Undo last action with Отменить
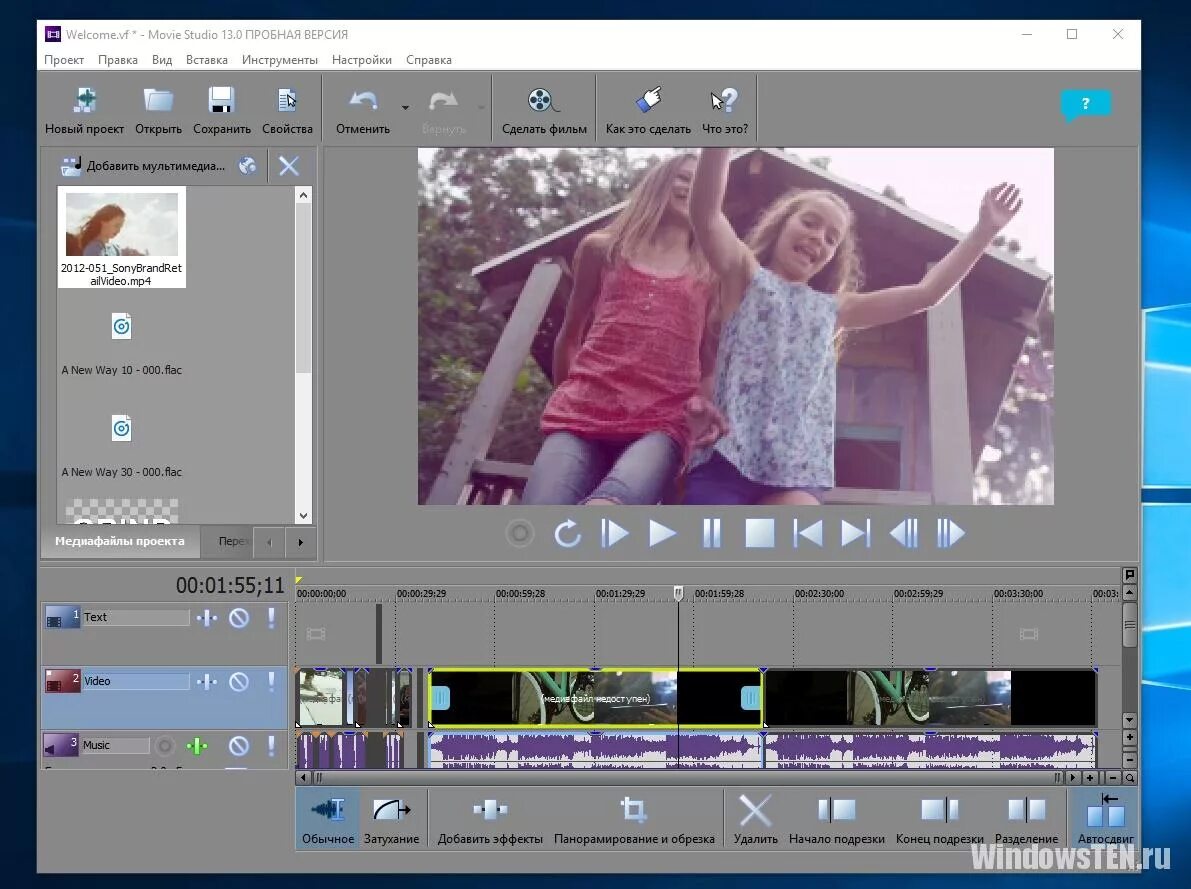 pos(363,110)
